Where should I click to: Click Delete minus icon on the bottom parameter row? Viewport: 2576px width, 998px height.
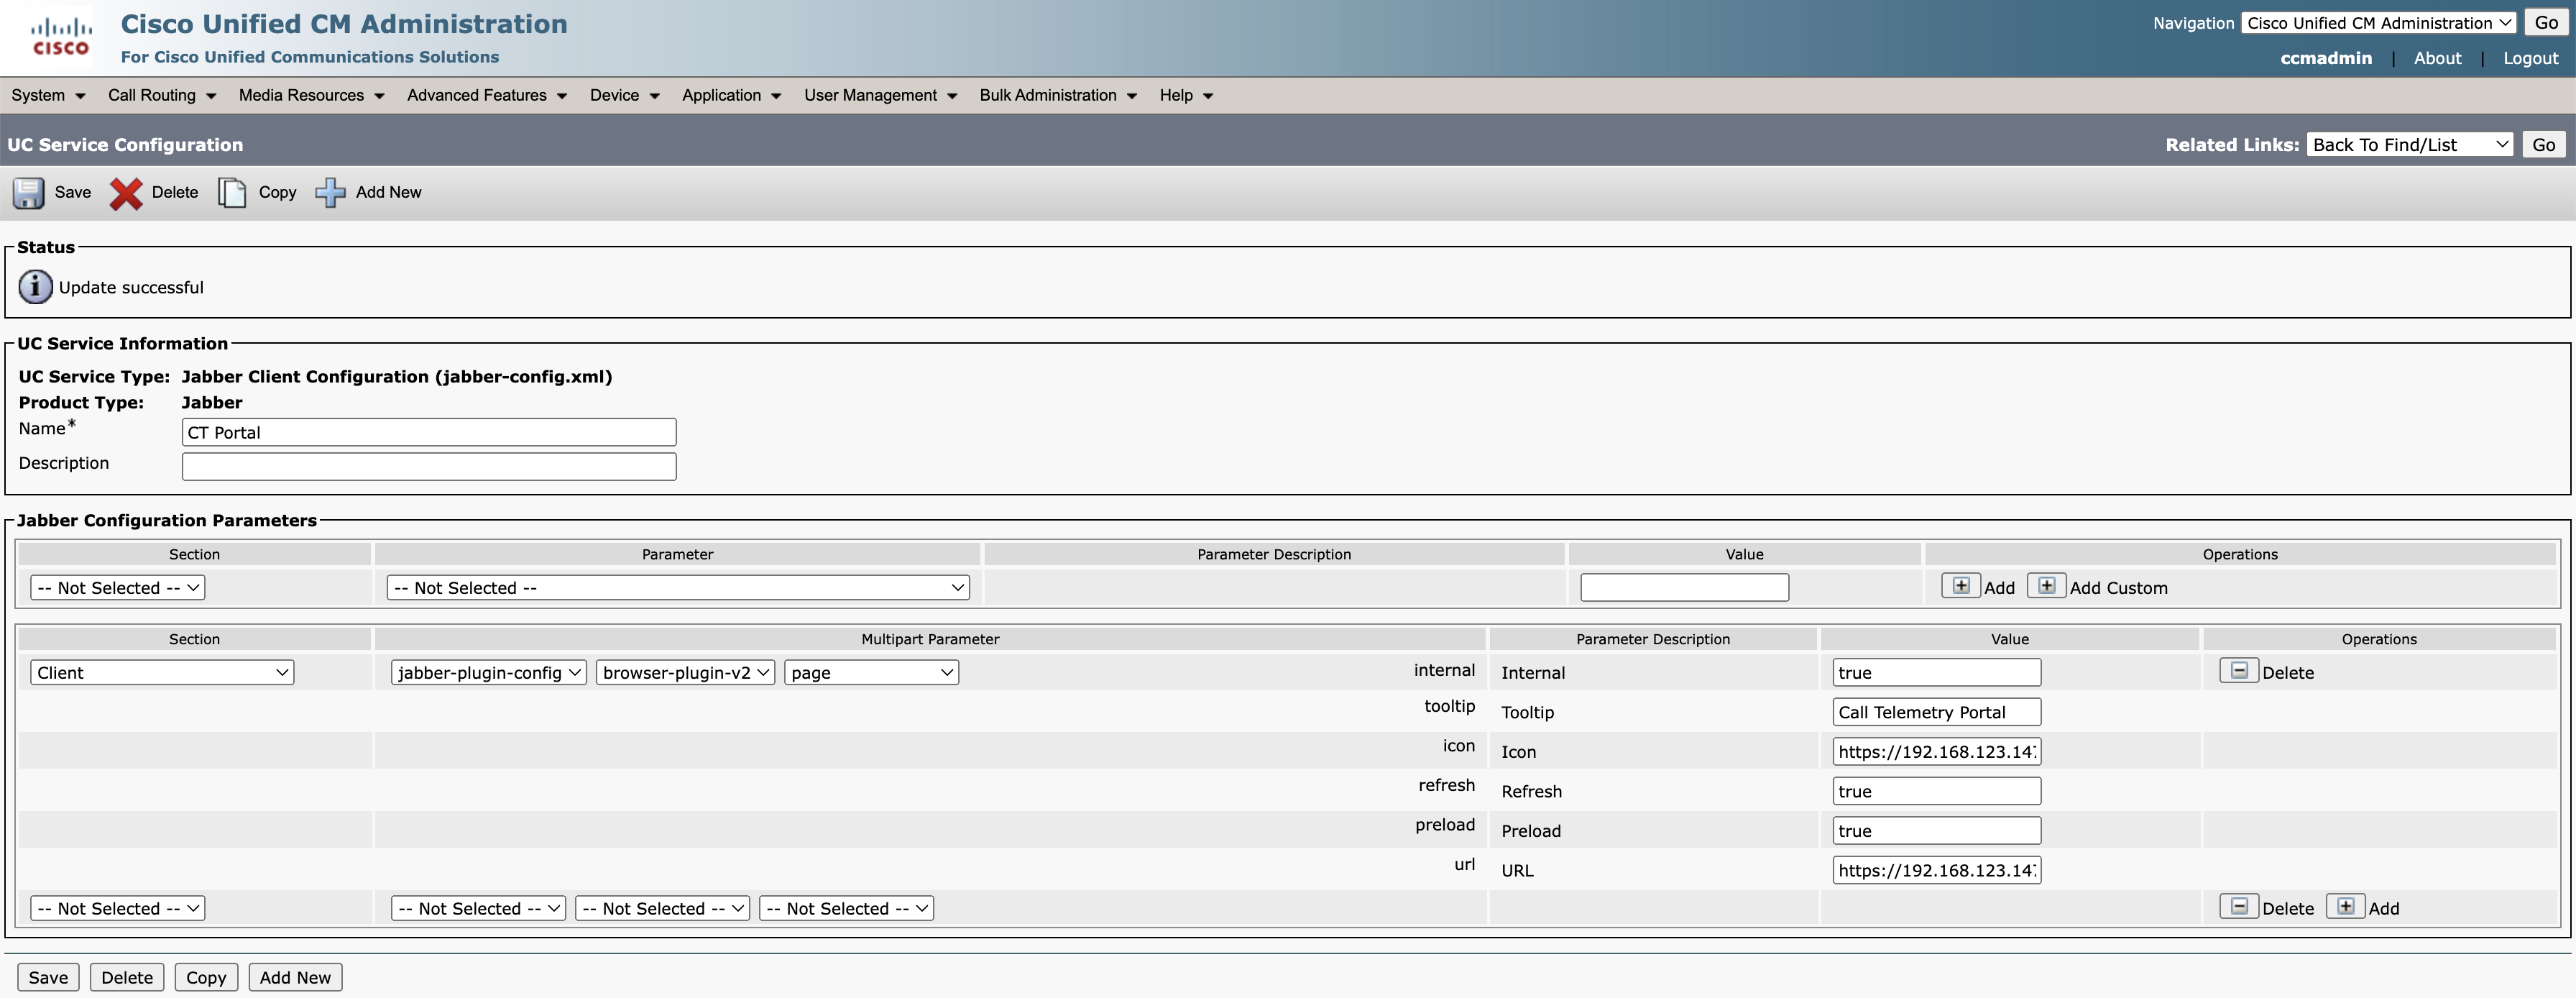pyautogui.click(x=2240, y=906)
